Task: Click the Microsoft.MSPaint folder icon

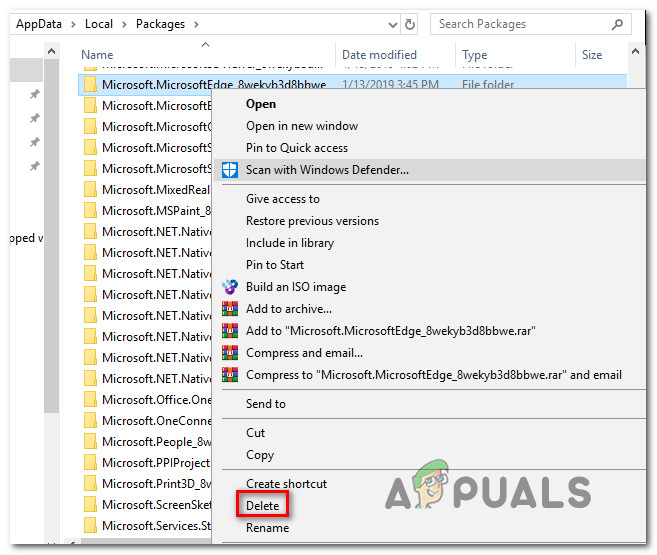Action: pos(90,210)
